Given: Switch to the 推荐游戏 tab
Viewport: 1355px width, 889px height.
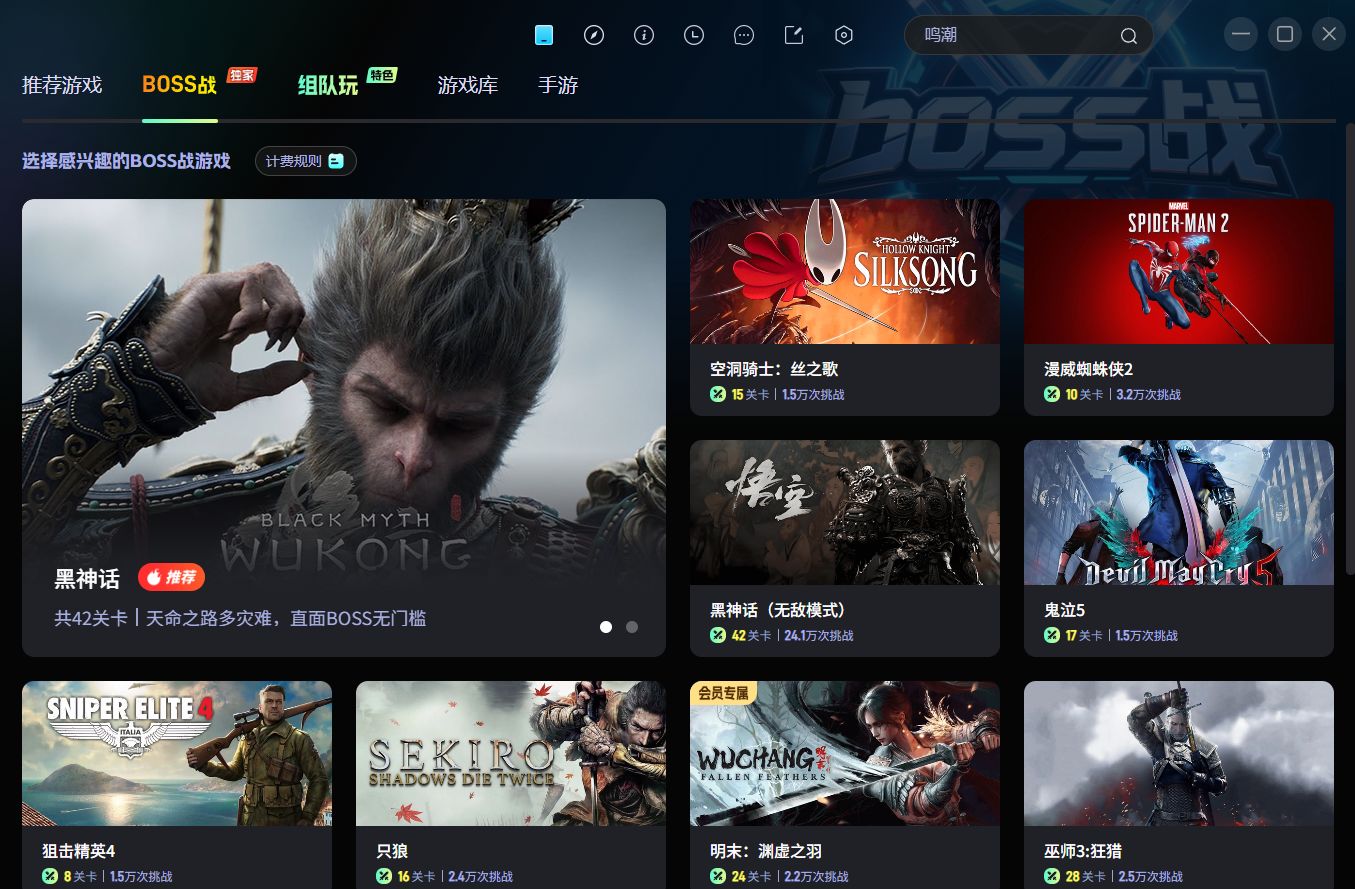Looking at the screenshot, I should click(62, 85).
